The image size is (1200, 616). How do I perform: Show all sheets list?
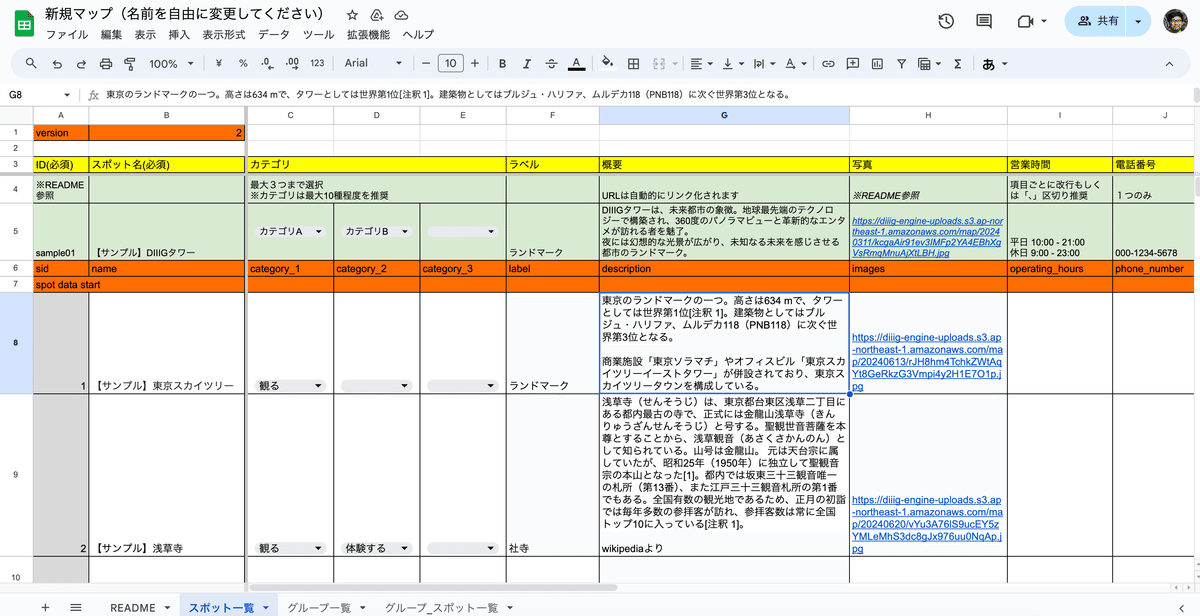click(x=76, y=607)
